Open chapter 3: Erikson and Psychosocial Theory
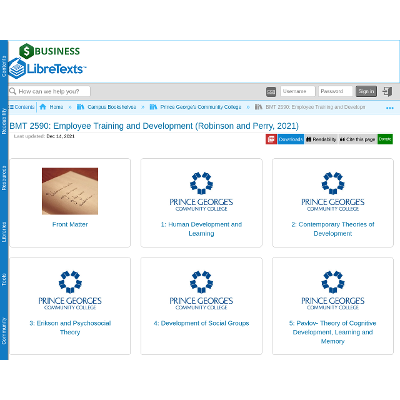The height and width of the screenshot is (400, 400). point(70,328)
